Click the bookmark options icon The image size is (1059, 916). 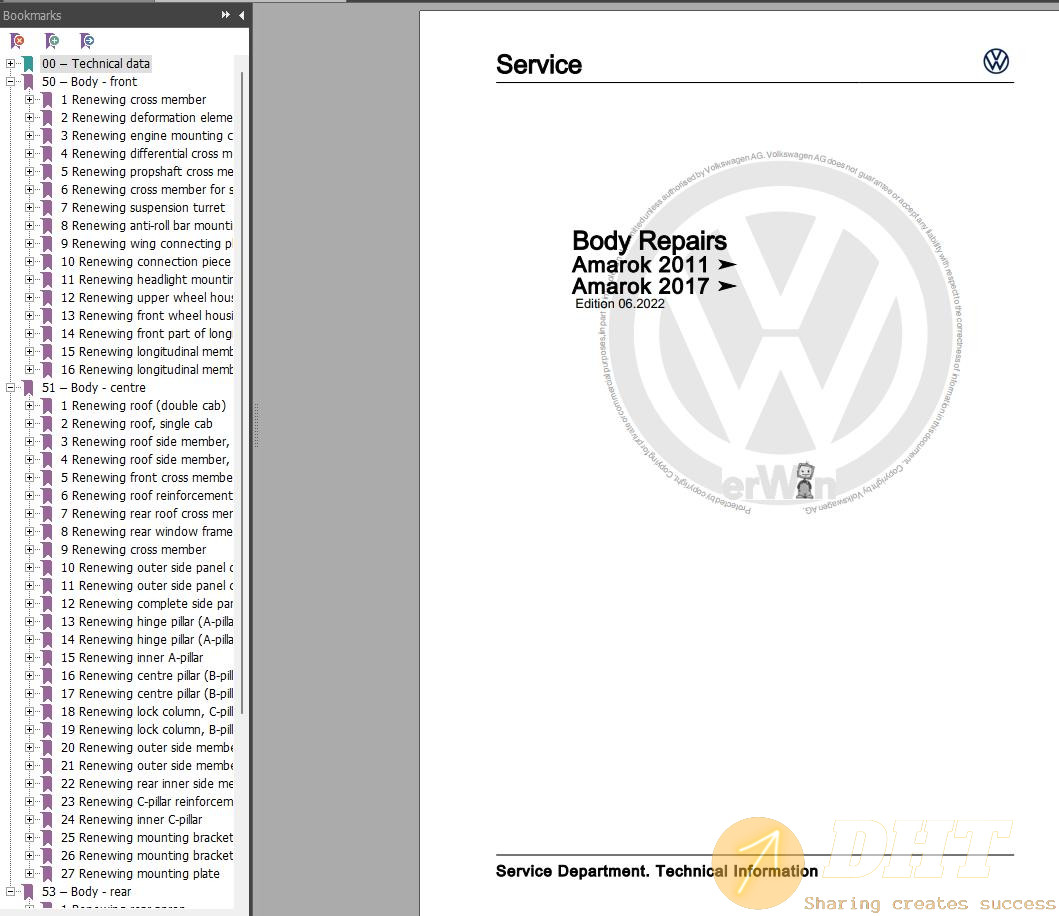tap(86, 41)
